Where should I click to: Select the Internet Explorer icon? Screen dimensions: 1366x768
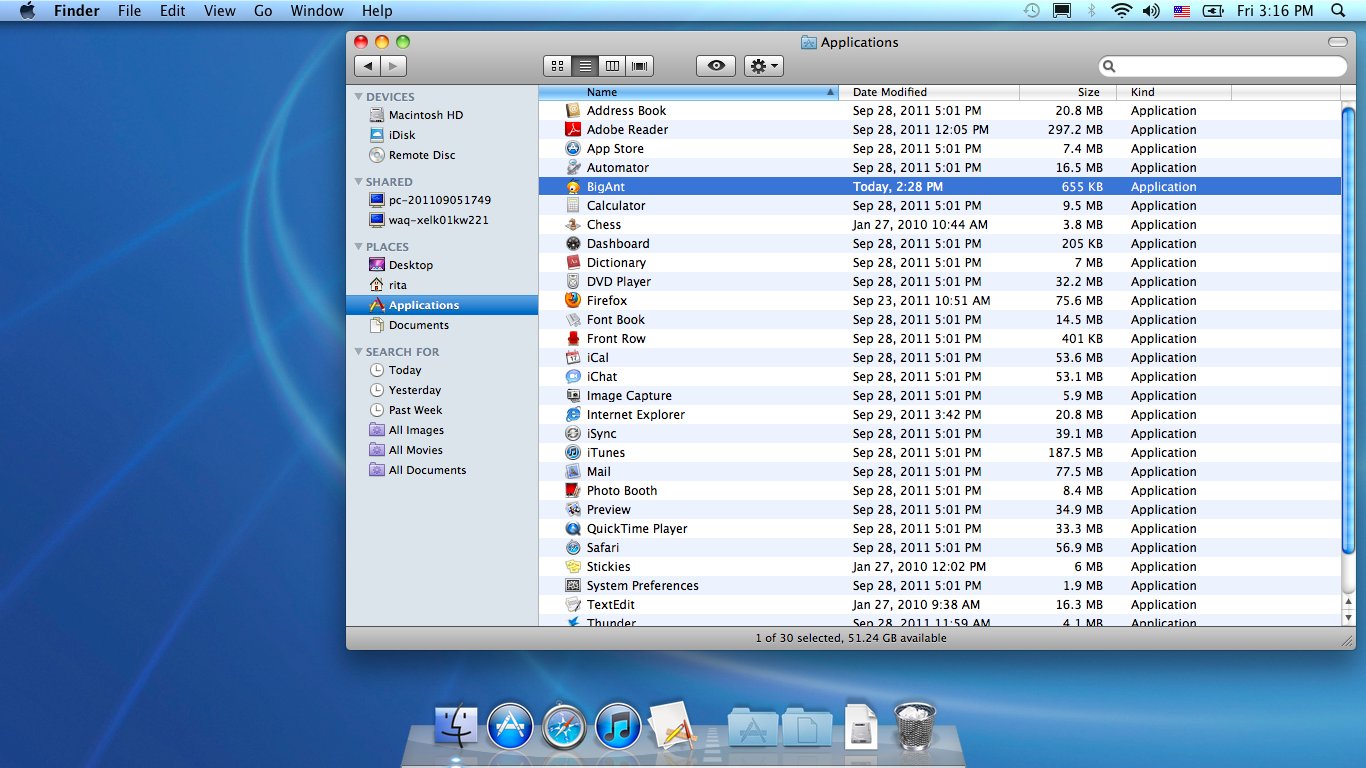[x=573, y=415]
